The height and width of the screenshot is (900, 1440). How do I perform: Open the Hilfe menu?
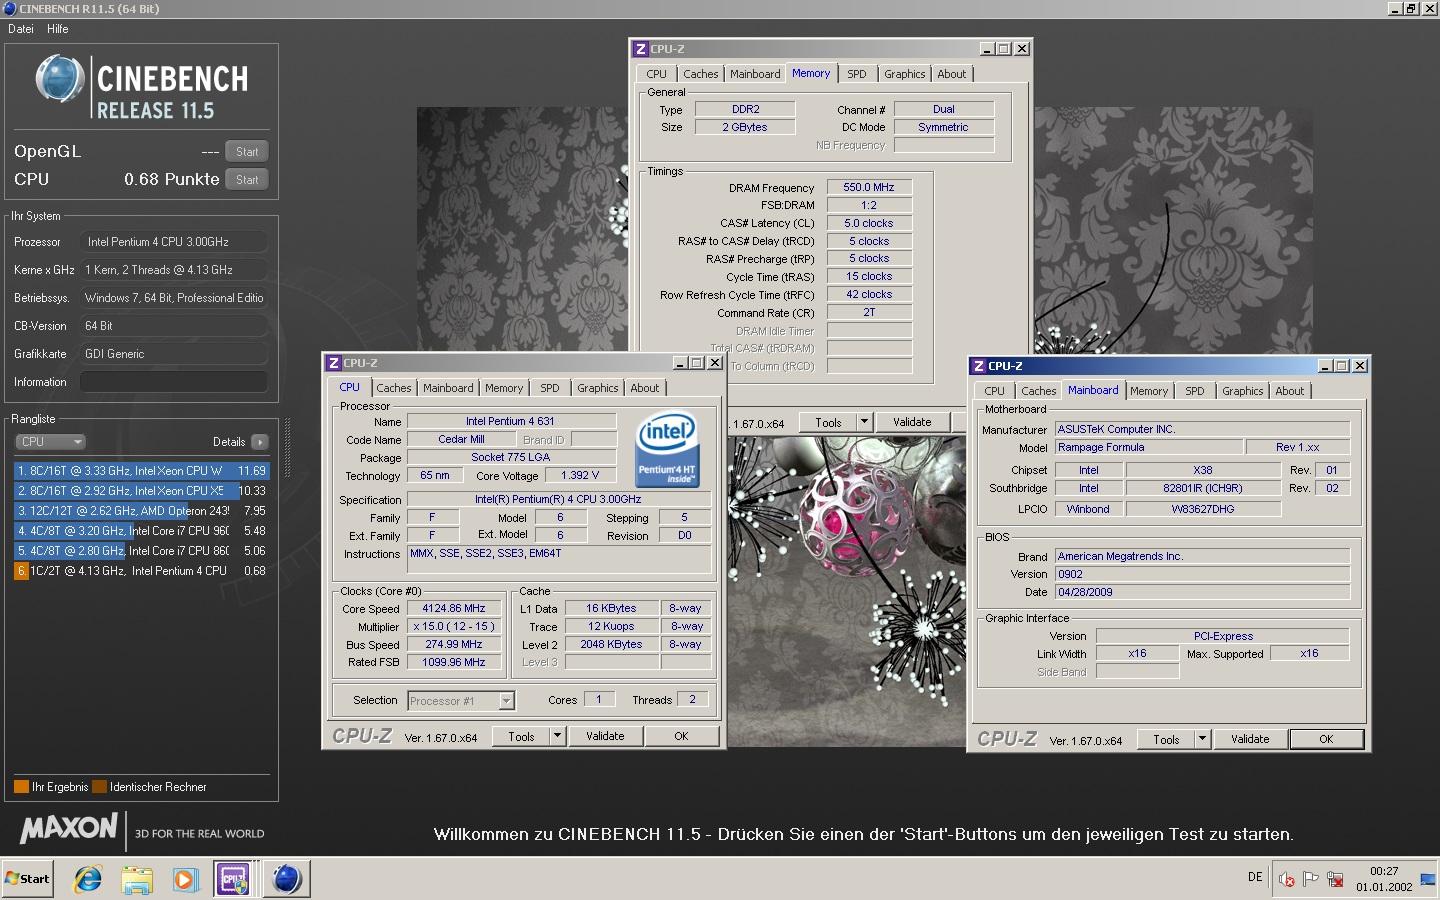58,29
